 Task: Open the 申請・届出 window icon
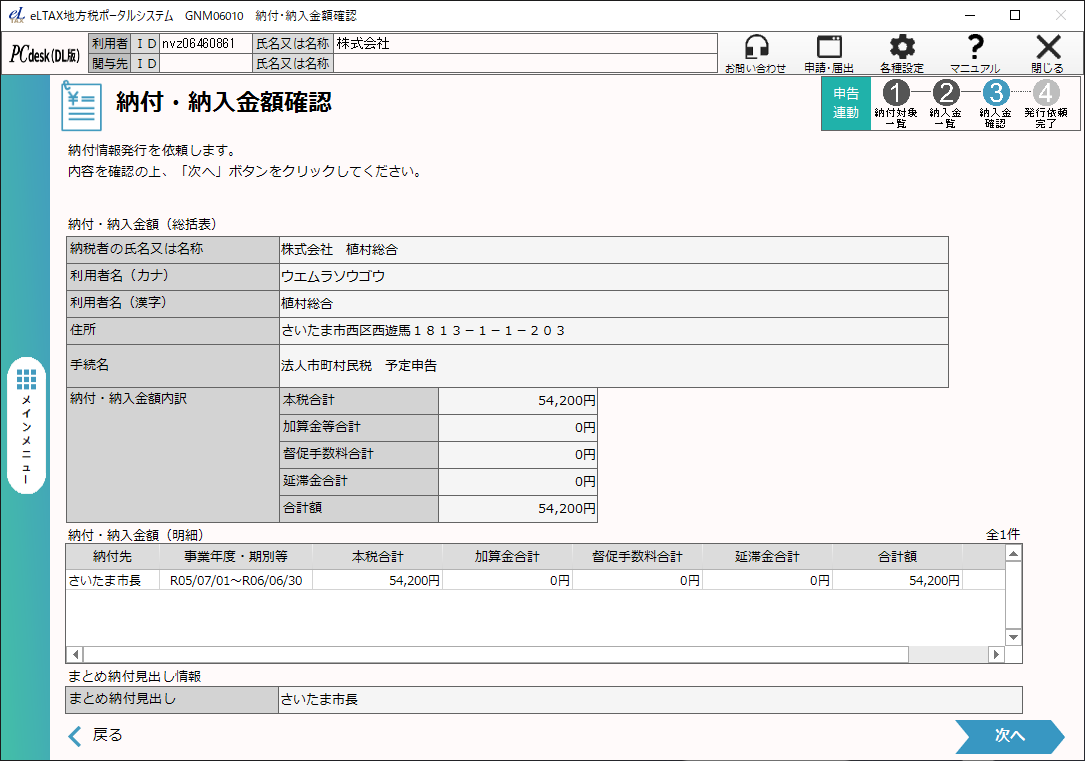pos(829,53)
